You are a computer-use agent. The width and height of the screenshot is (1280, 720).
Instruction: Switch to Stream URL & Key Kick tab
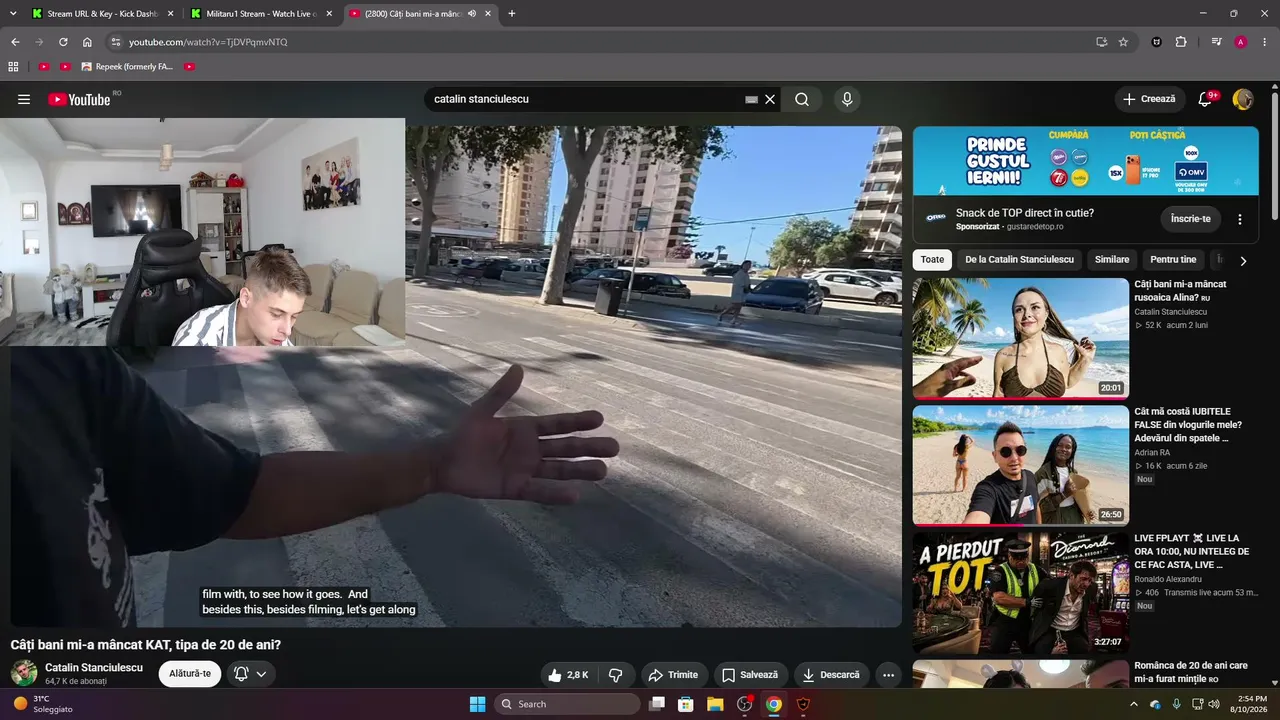[102, 13]
